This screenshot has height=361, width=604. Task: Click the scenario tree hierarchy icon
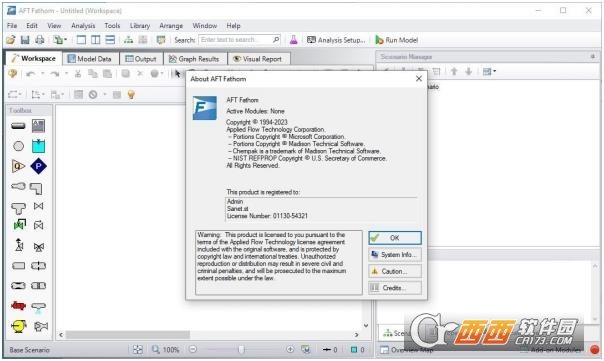coord(128,40)
